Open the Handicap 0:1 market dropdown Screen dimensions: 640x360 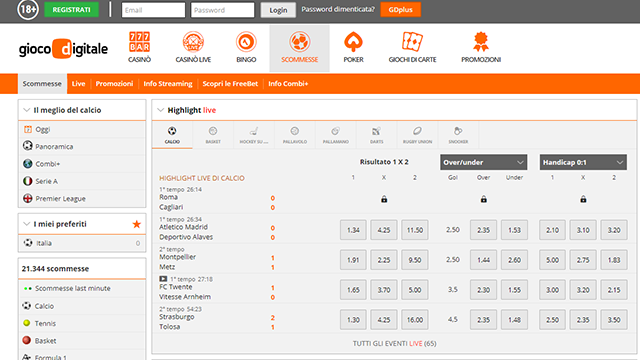click(583, 162)
